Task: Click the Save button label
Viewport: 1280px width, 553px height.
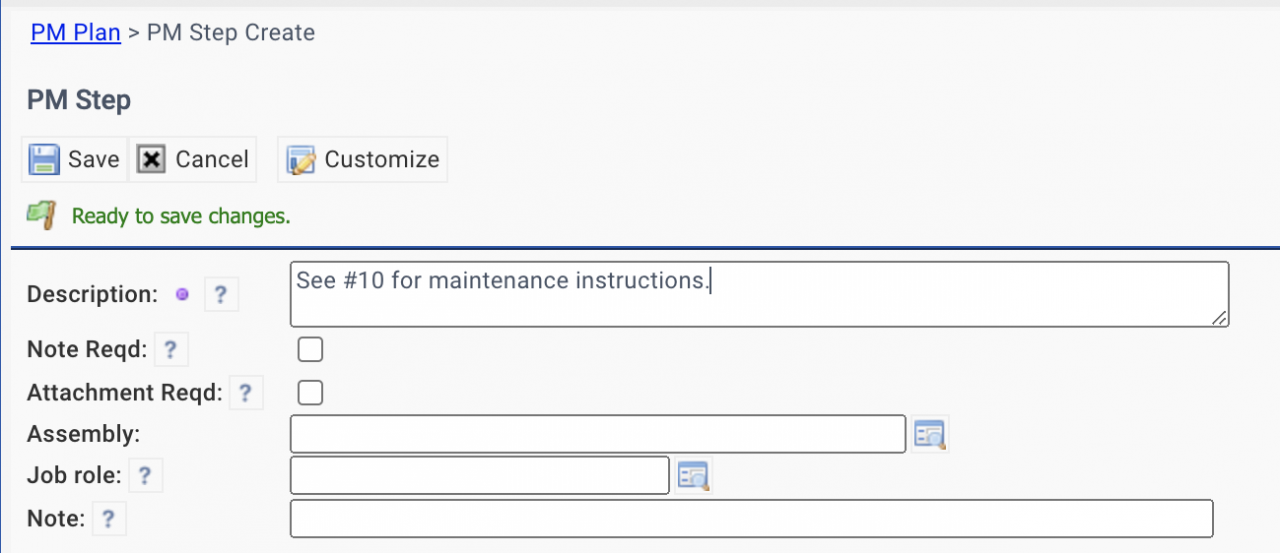Action: [93, 160]
